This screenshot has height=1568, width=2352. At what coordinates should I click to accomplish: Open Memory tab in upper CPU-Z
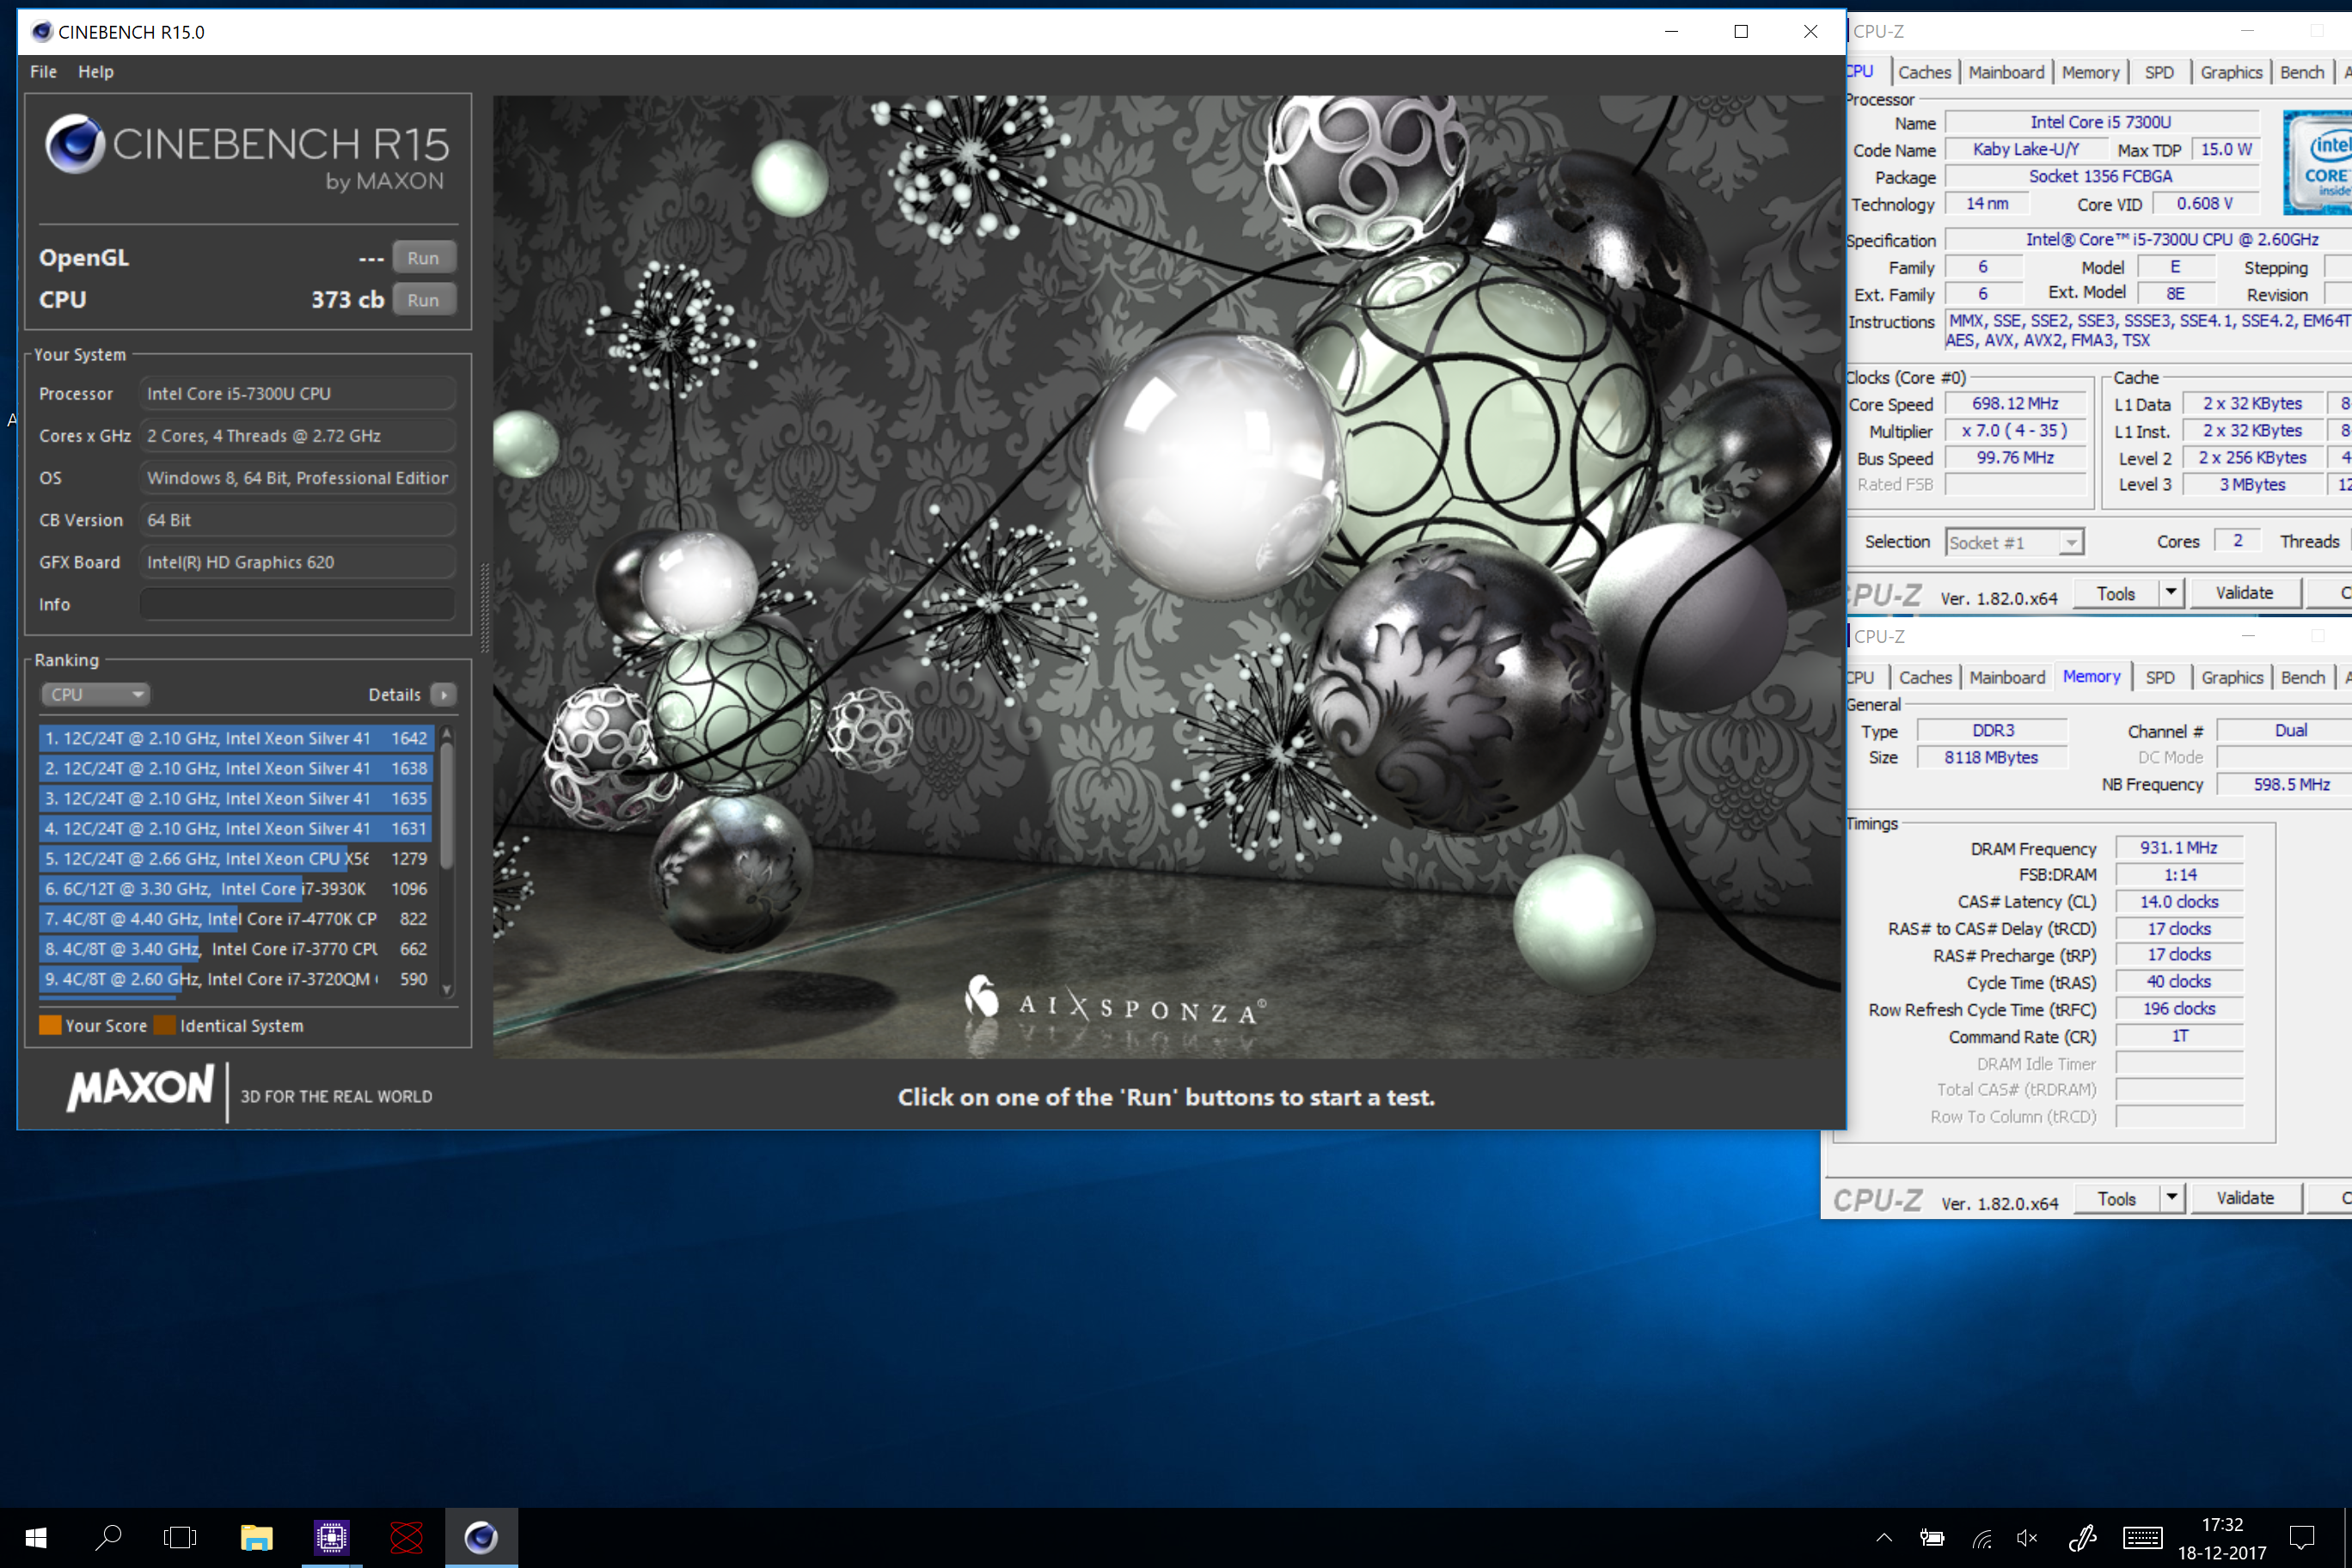click(2090, 72)
